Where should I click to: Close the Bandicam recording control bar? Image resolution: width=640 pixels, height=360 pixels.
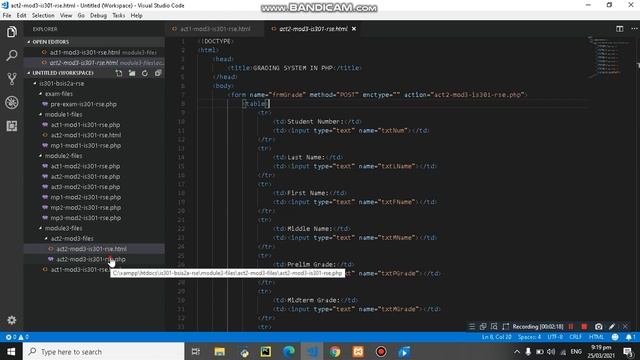click(625, 327)
